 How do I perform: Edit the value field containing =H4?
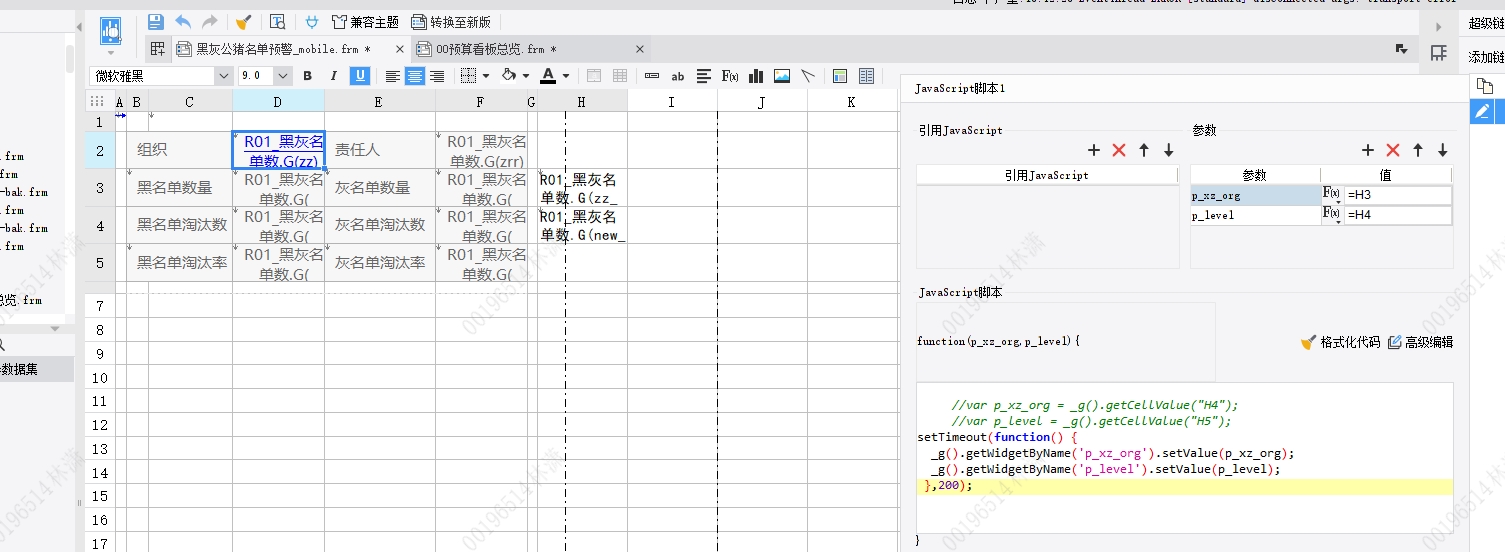[x=1398, y=215]
